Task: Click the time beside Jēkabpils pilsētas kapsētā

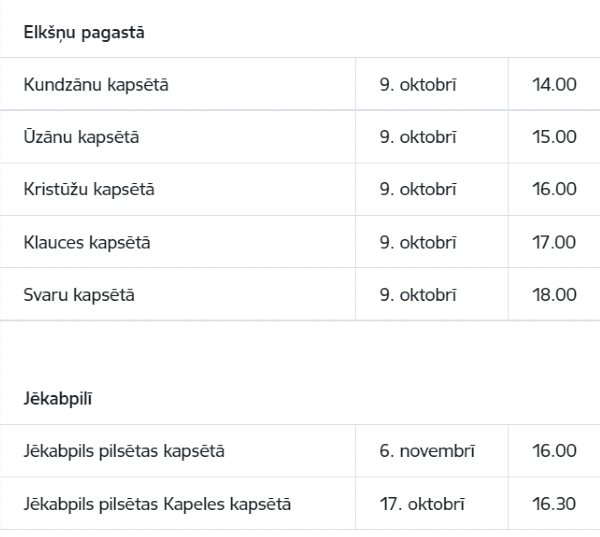Action: (554, 450)
